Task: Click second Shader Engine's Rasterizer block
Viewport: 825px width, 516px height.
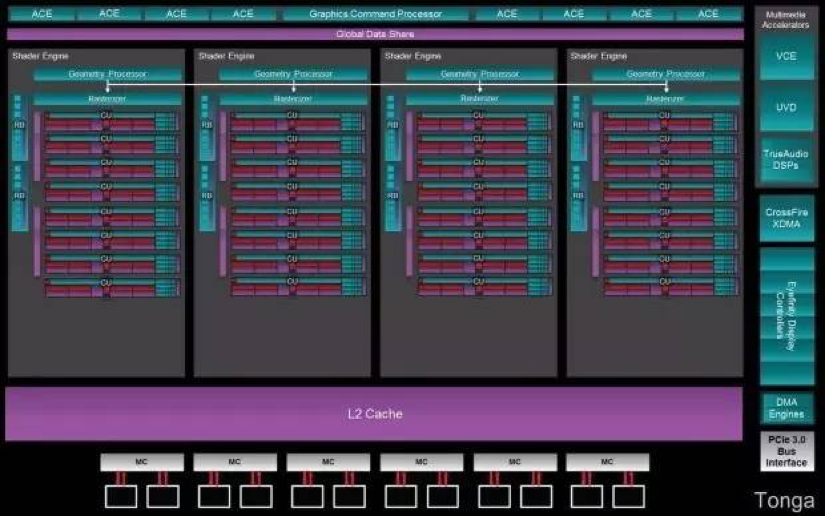Action: [293, 99]
